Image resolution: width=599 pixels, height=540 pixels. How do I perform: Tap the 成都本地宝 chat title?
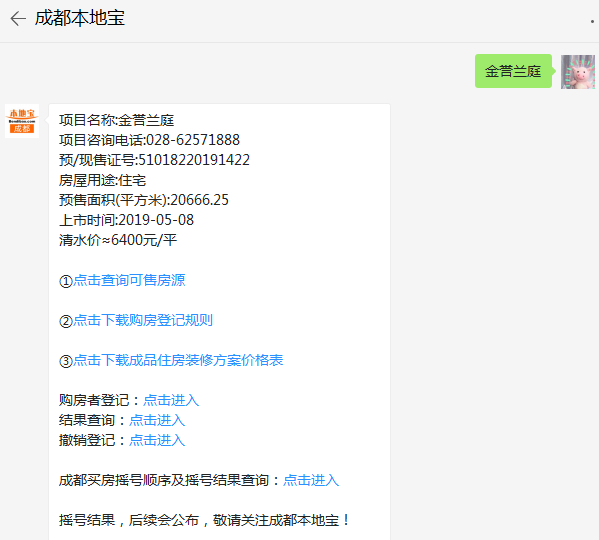[80, 18]
